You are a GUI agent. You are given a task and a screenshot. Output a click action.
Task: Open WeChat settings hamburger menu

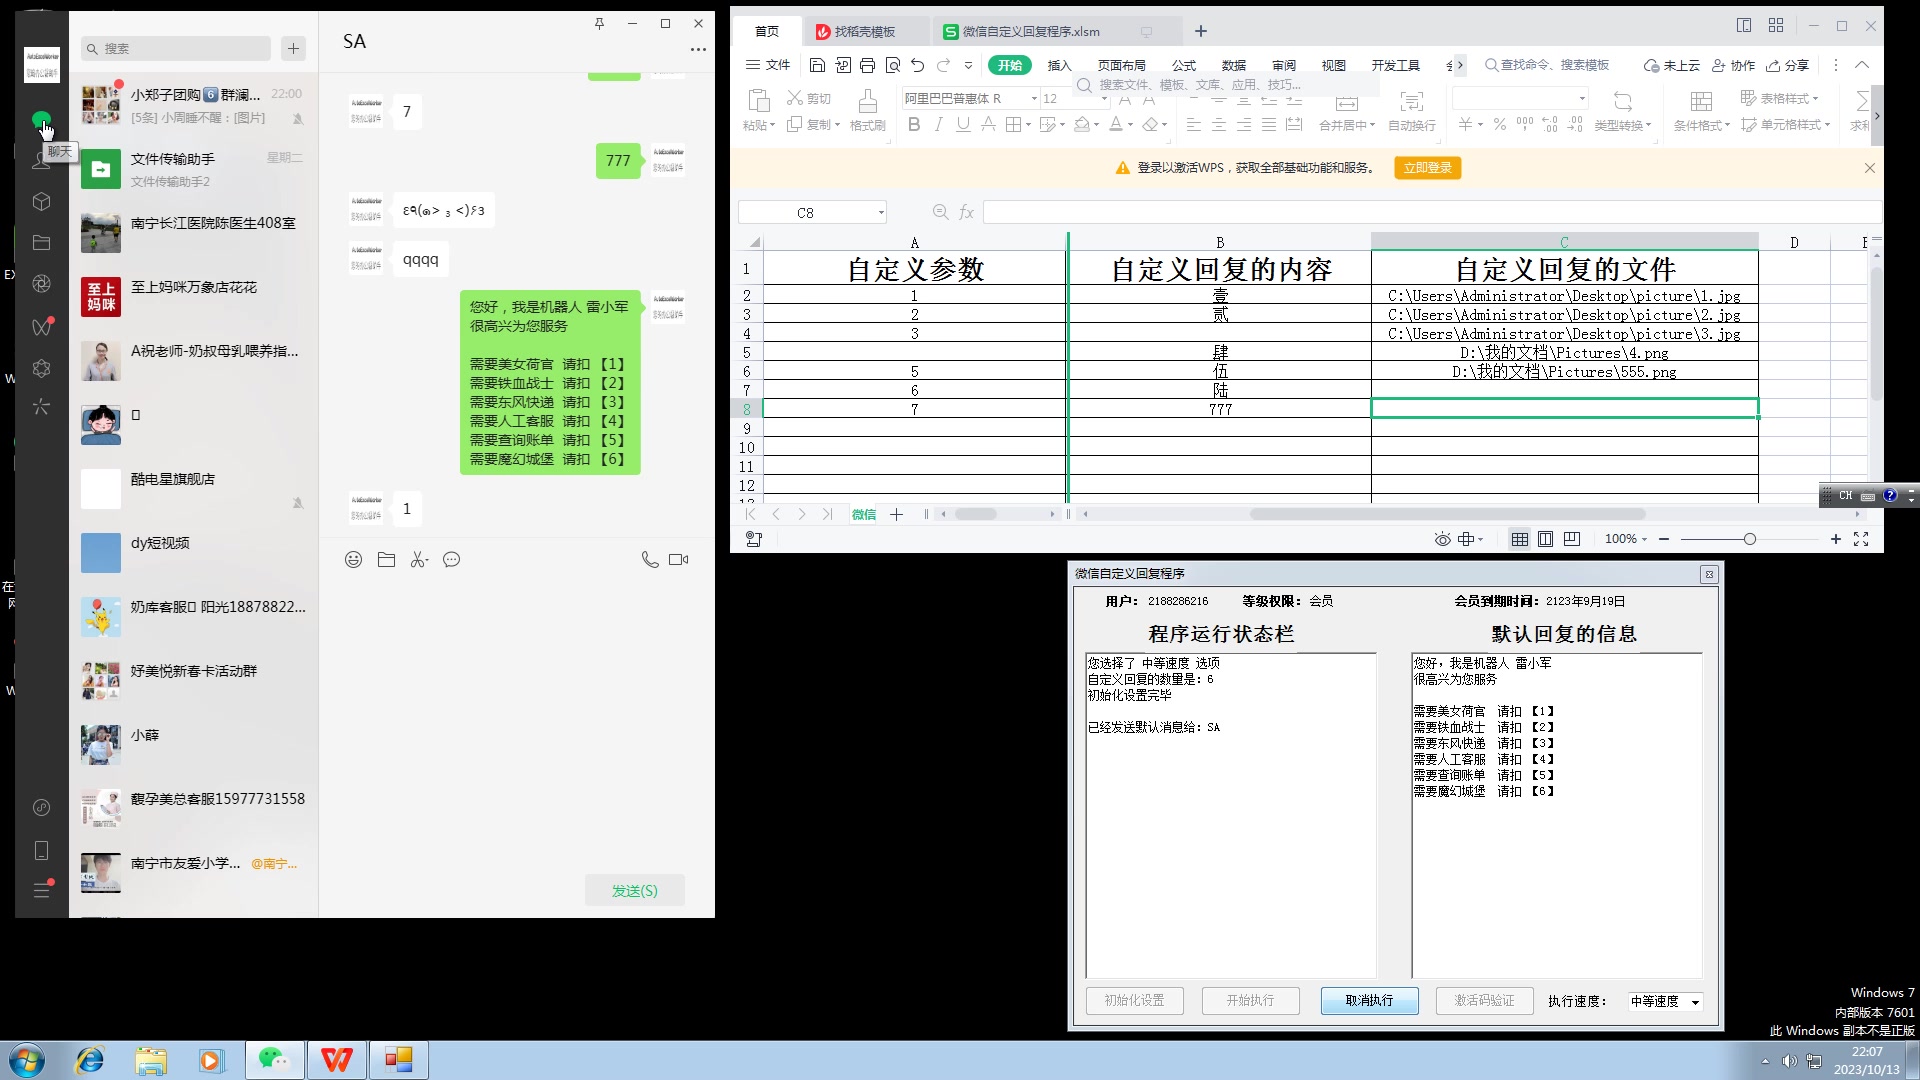pos(41,889)
